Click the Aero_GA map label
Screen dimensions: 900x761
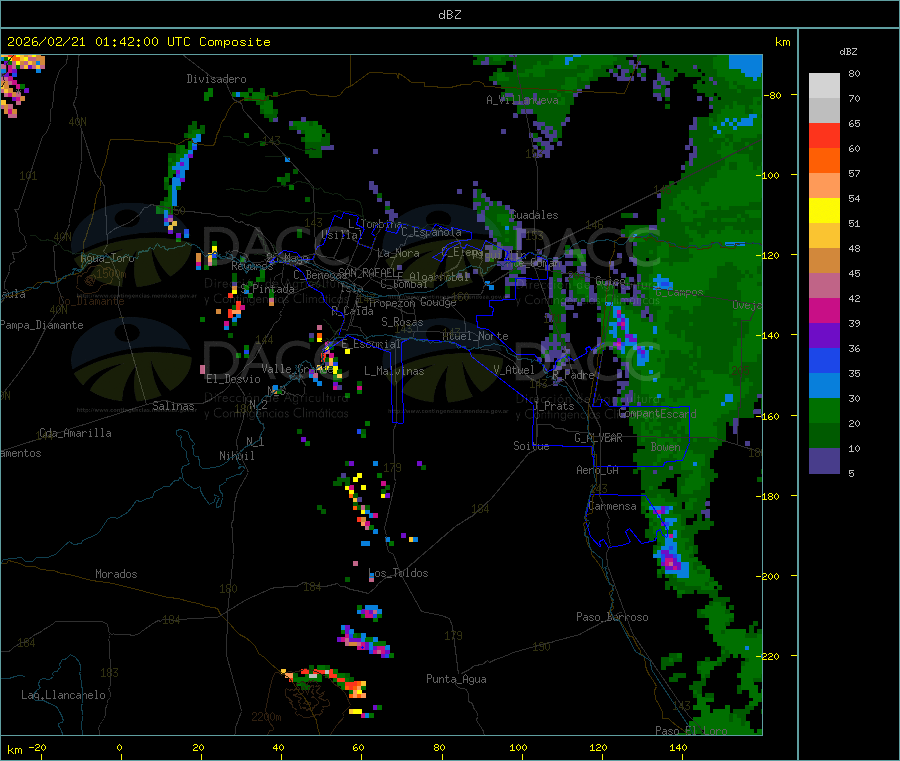598,470
